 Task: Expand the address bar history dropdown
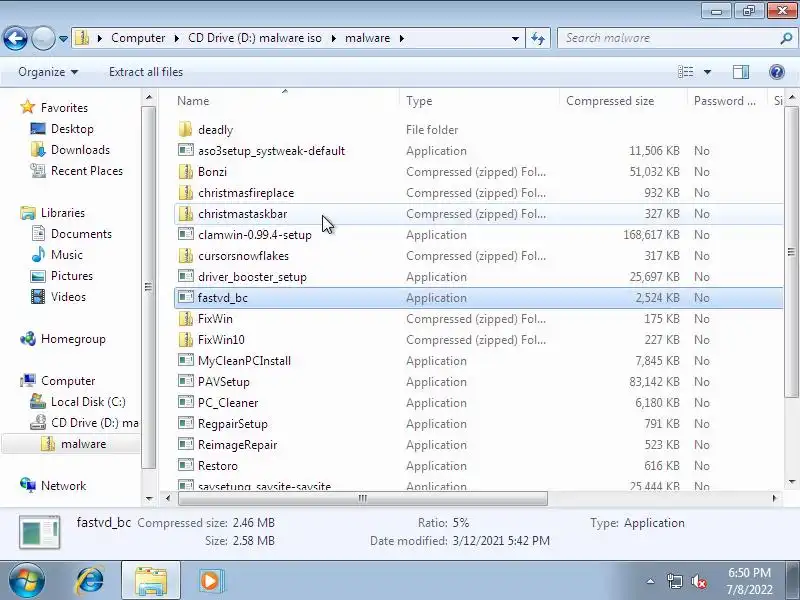pyautogui.click(x=515, y=39)
